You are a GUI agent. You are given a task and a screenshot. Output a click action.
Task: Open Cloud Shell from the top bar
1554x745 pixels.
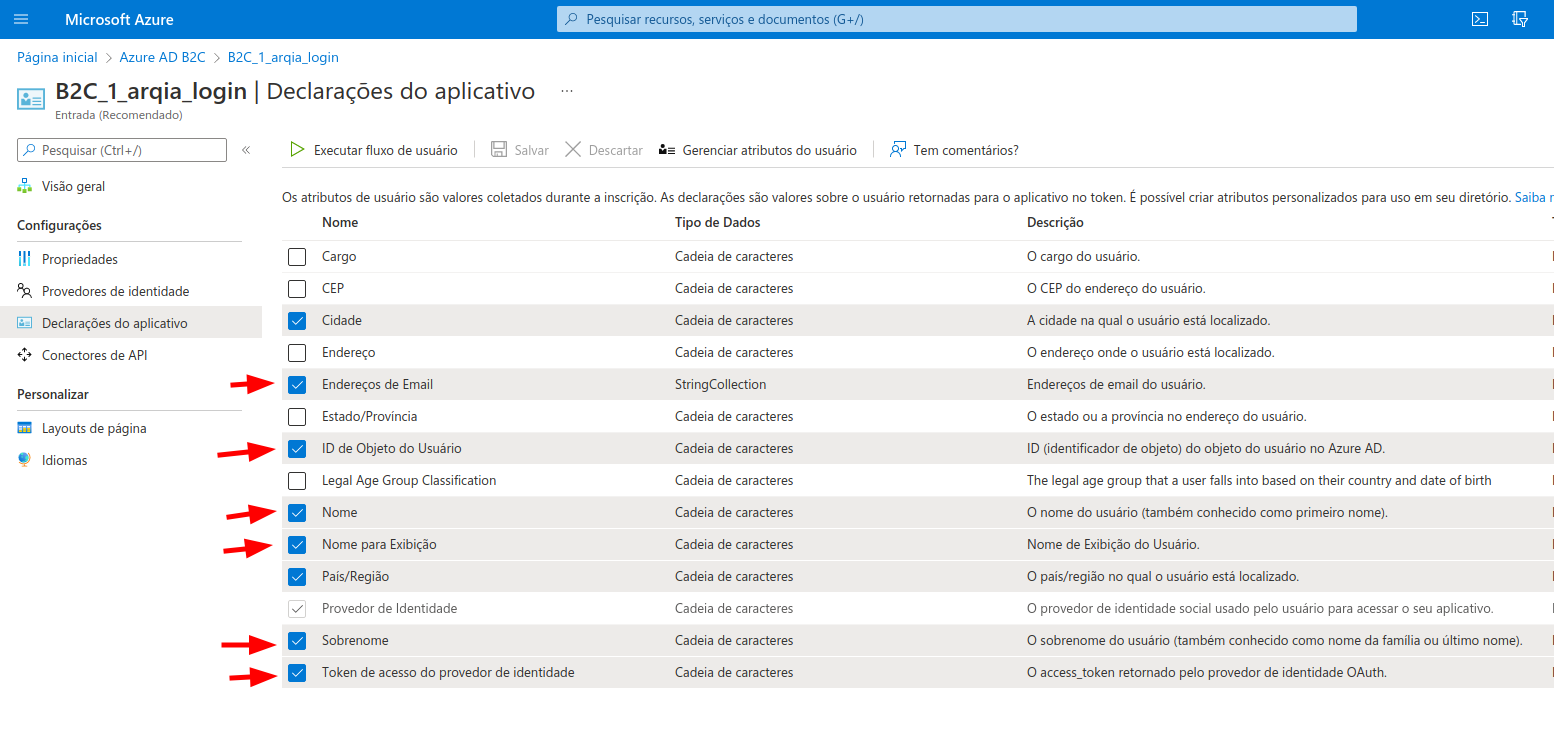[x=1479, y=19]
